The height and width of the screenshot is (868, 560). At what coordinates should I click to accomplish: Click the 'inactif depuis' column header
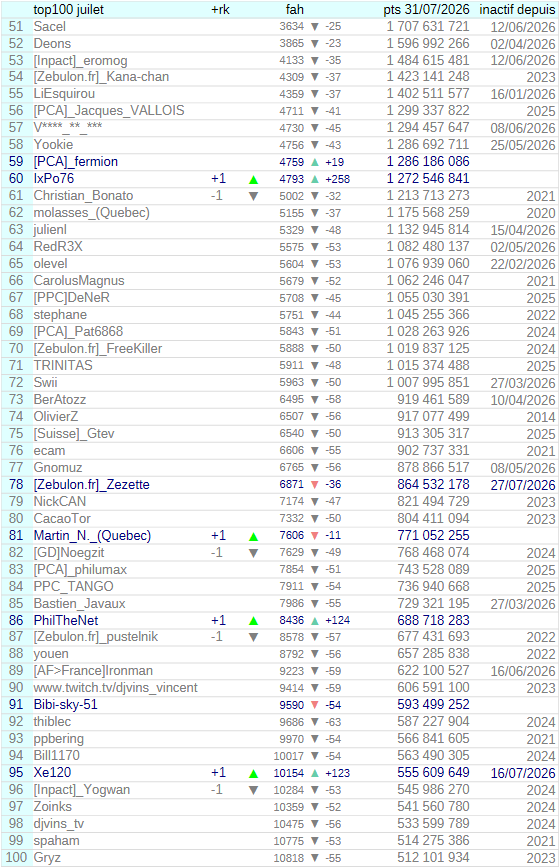(517, 9)
